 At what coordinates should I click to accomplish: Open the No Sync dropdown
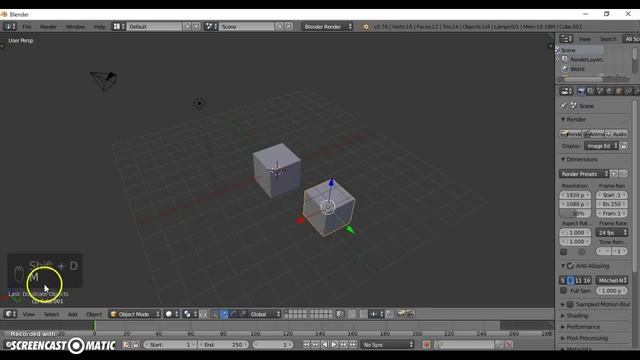tap(387, 345)
